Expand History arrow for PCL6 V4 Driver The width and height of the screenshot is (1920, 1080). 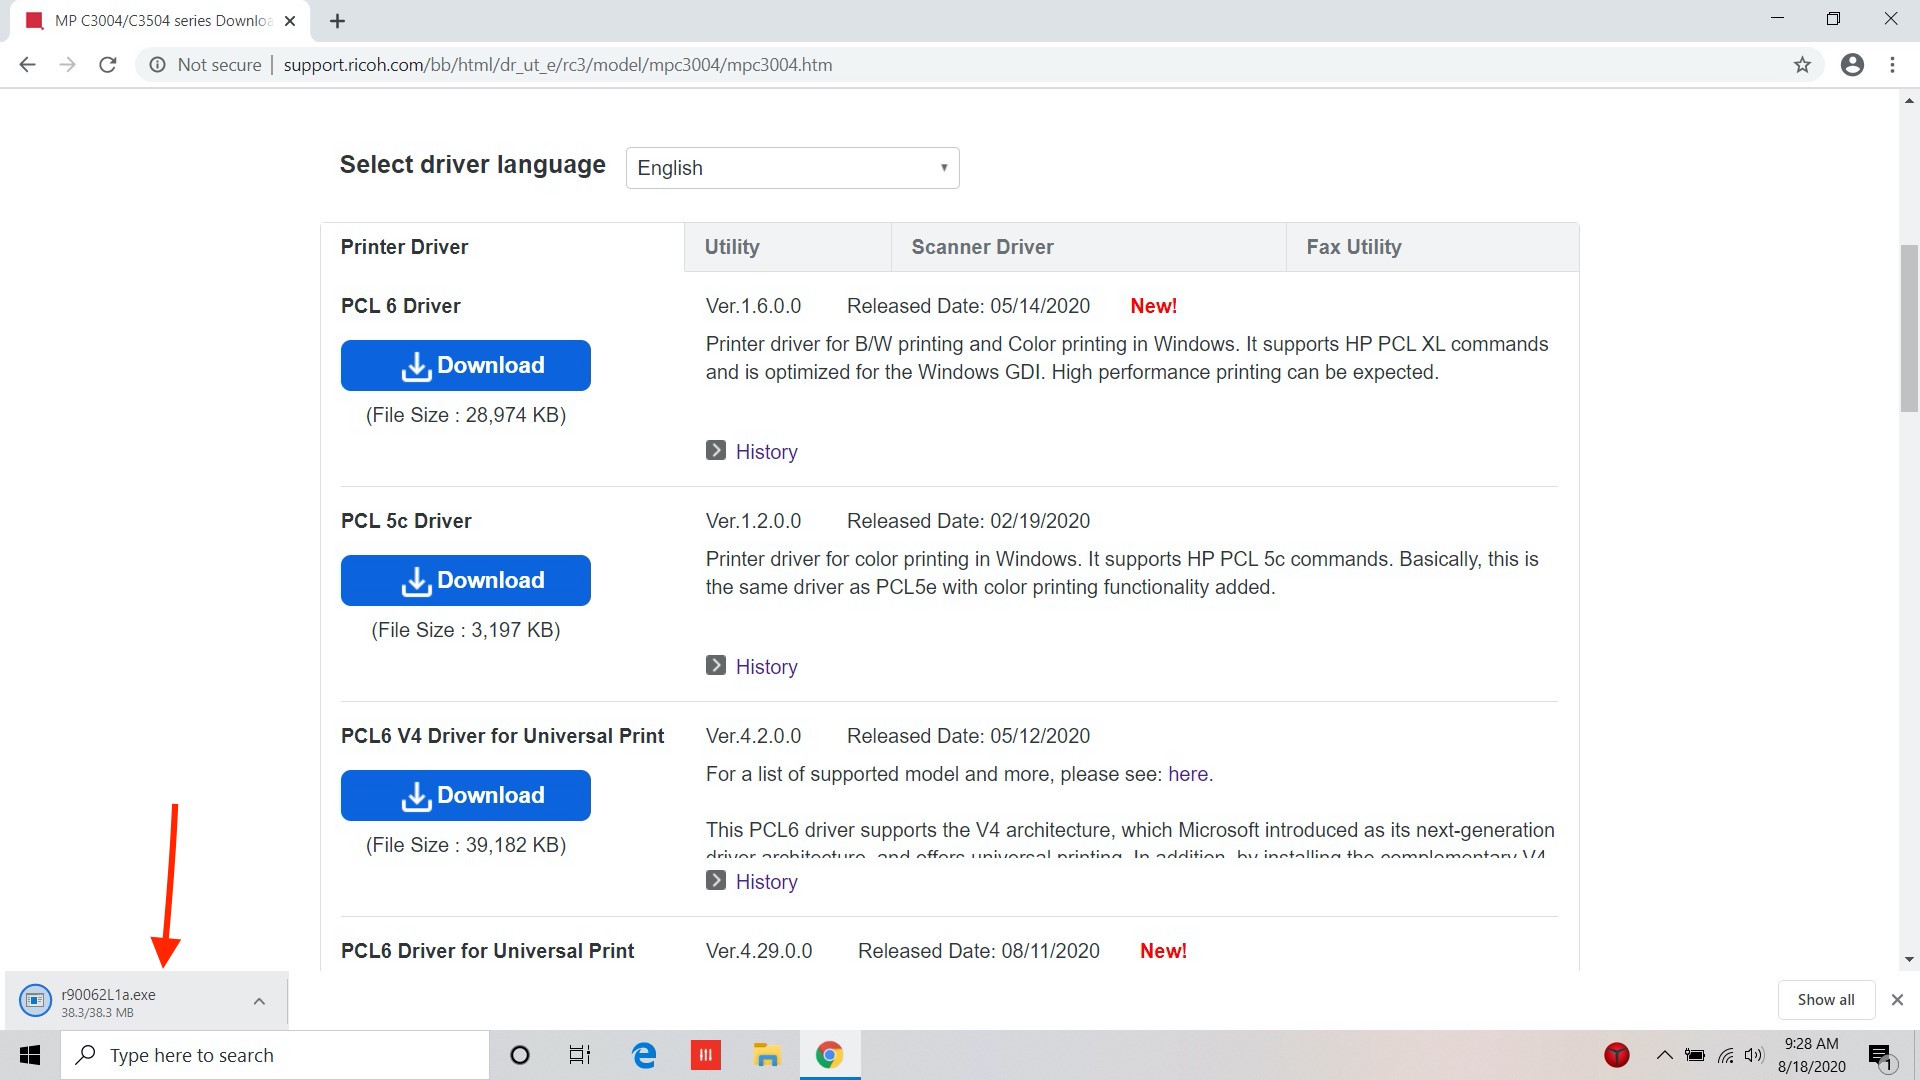click(x=716, y=881)
